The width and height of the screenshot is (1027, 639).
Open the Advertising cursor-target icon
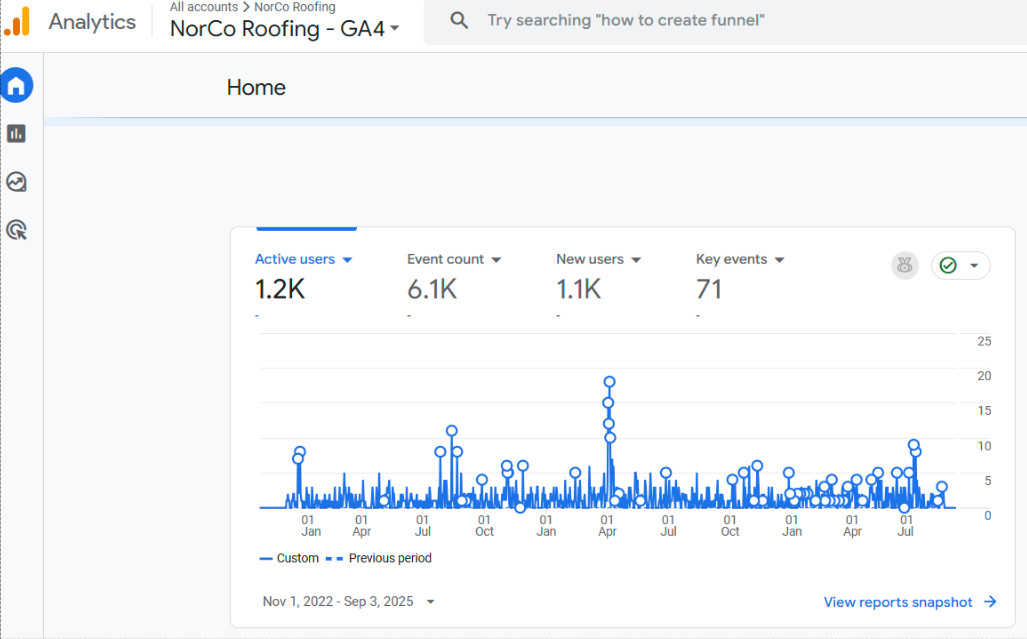tap(16, 230)
